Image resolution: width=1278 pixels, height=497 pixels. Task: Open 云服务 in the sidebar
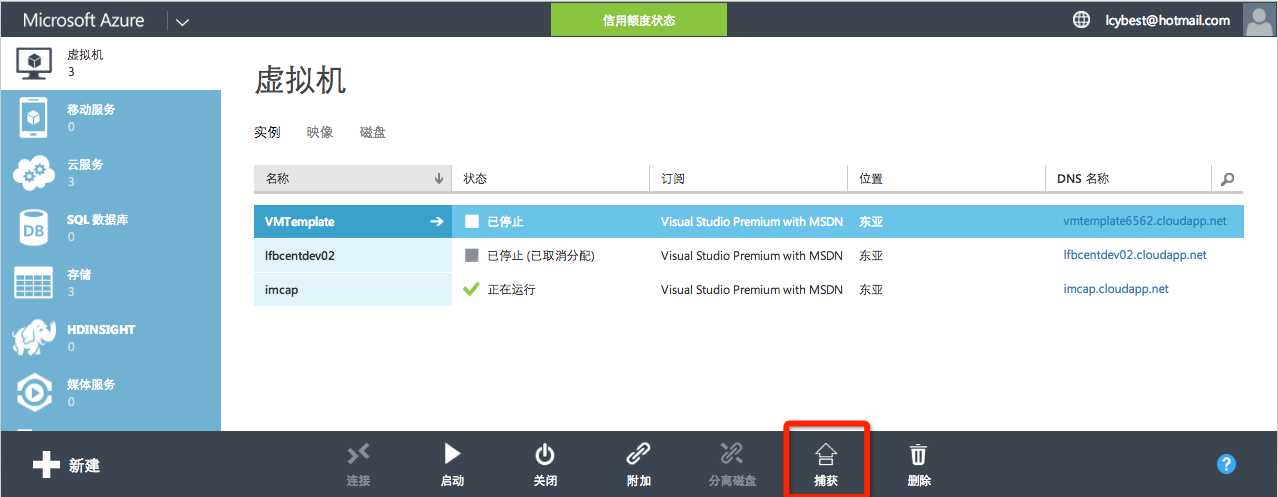click(x=110, y=172)
